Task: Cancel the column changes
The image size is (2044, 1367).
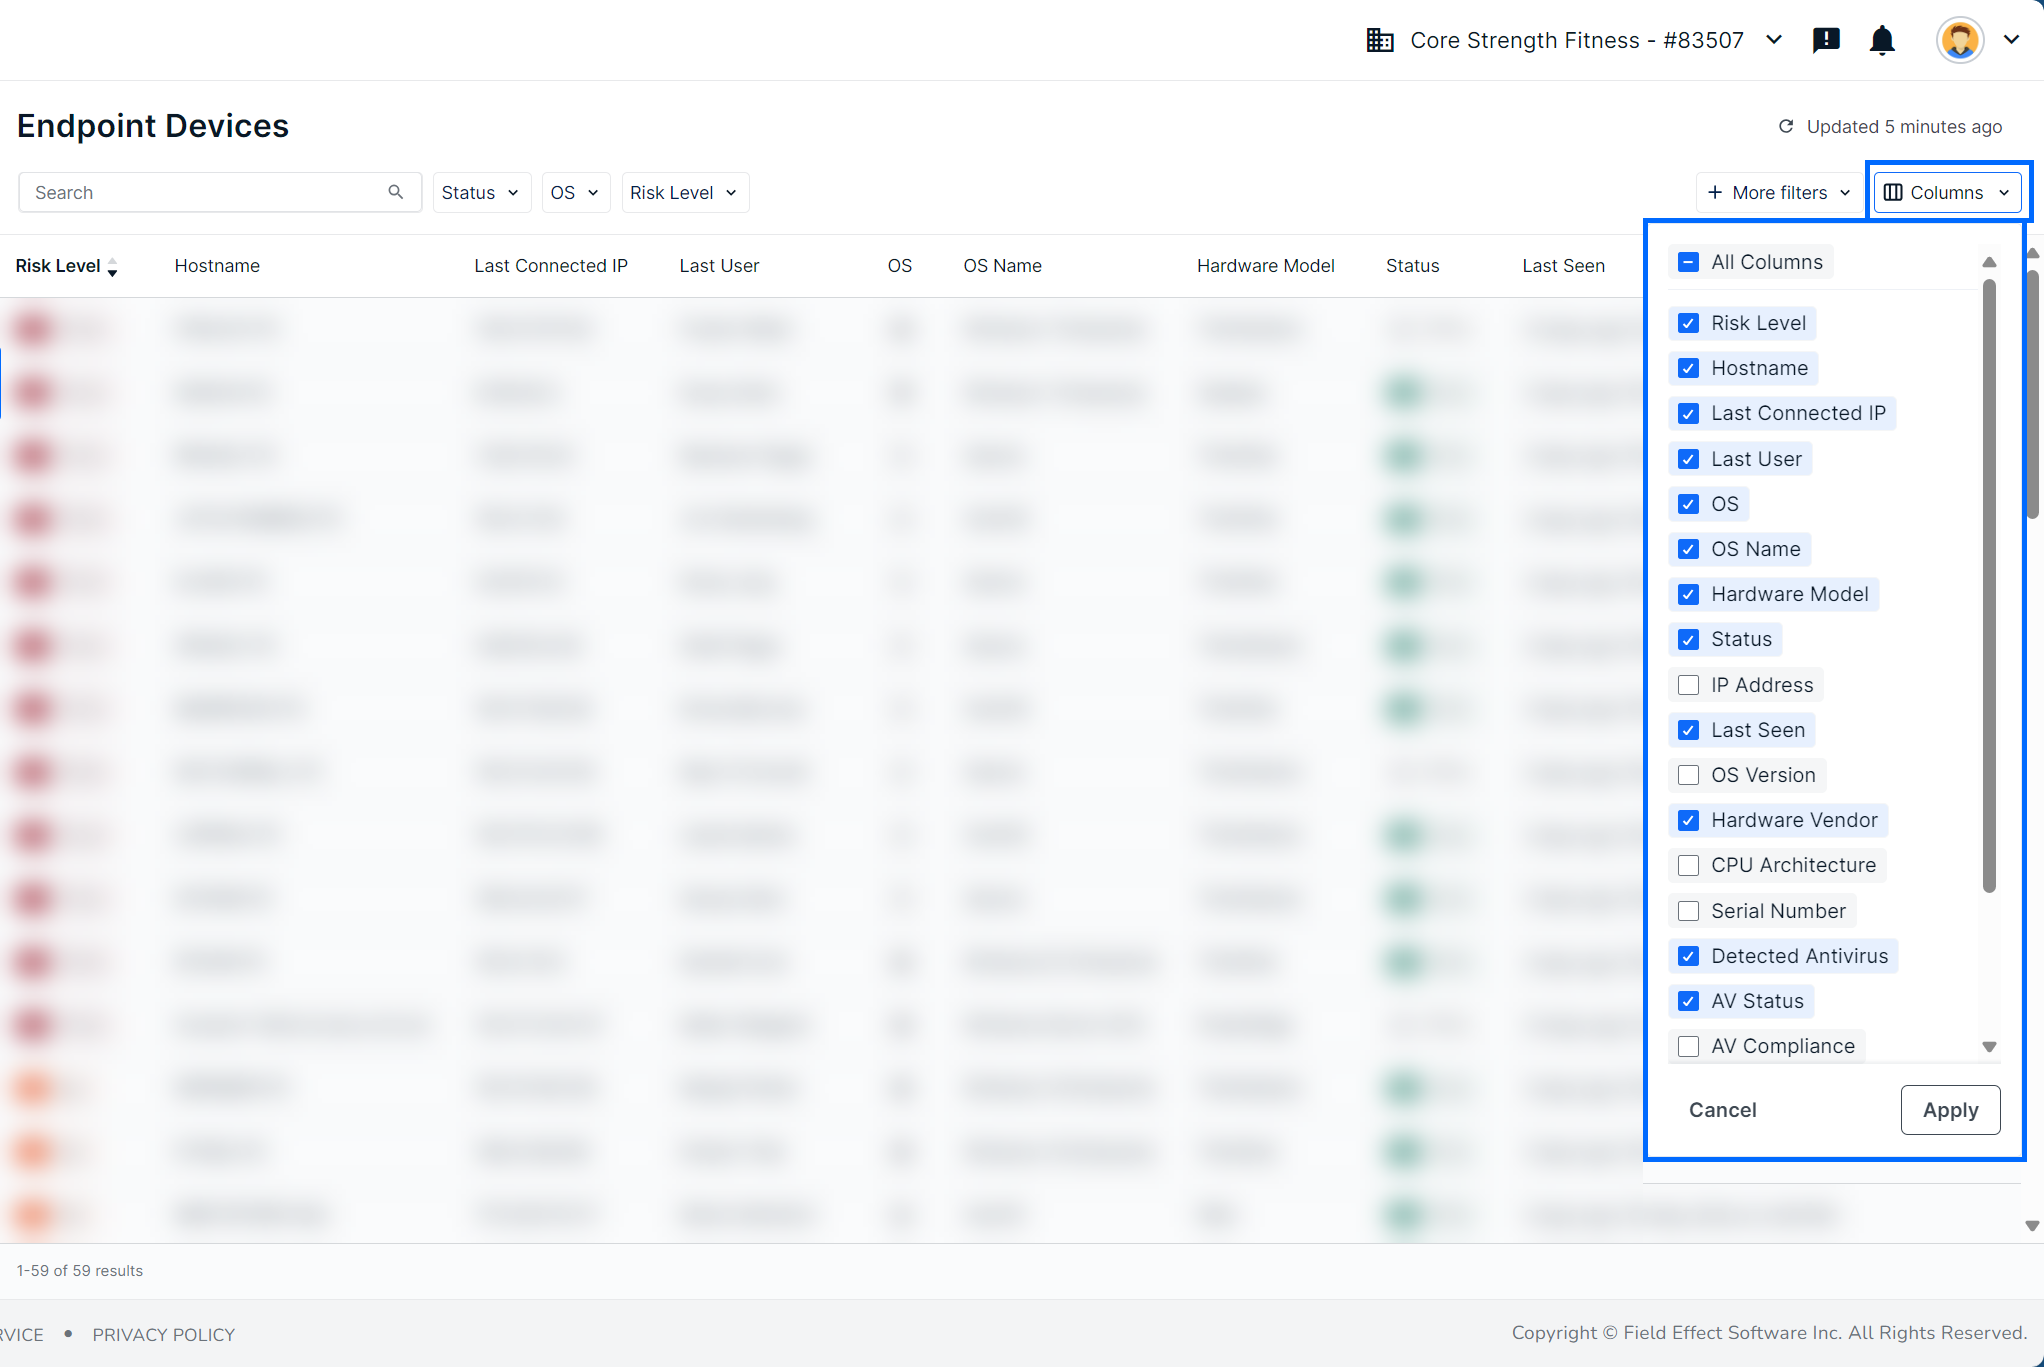Action: click(x=1722, y=1110)
